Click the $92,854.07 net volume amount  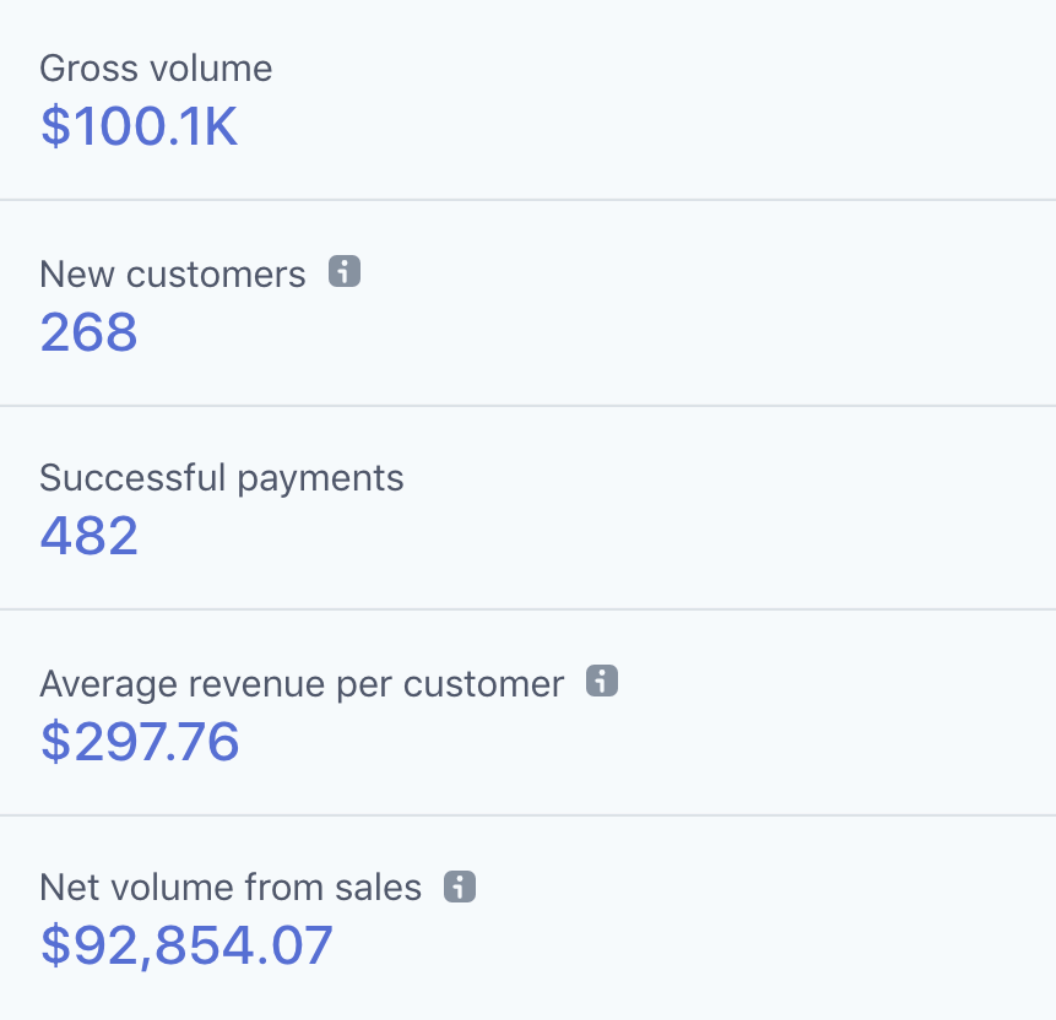coord(186,945)
